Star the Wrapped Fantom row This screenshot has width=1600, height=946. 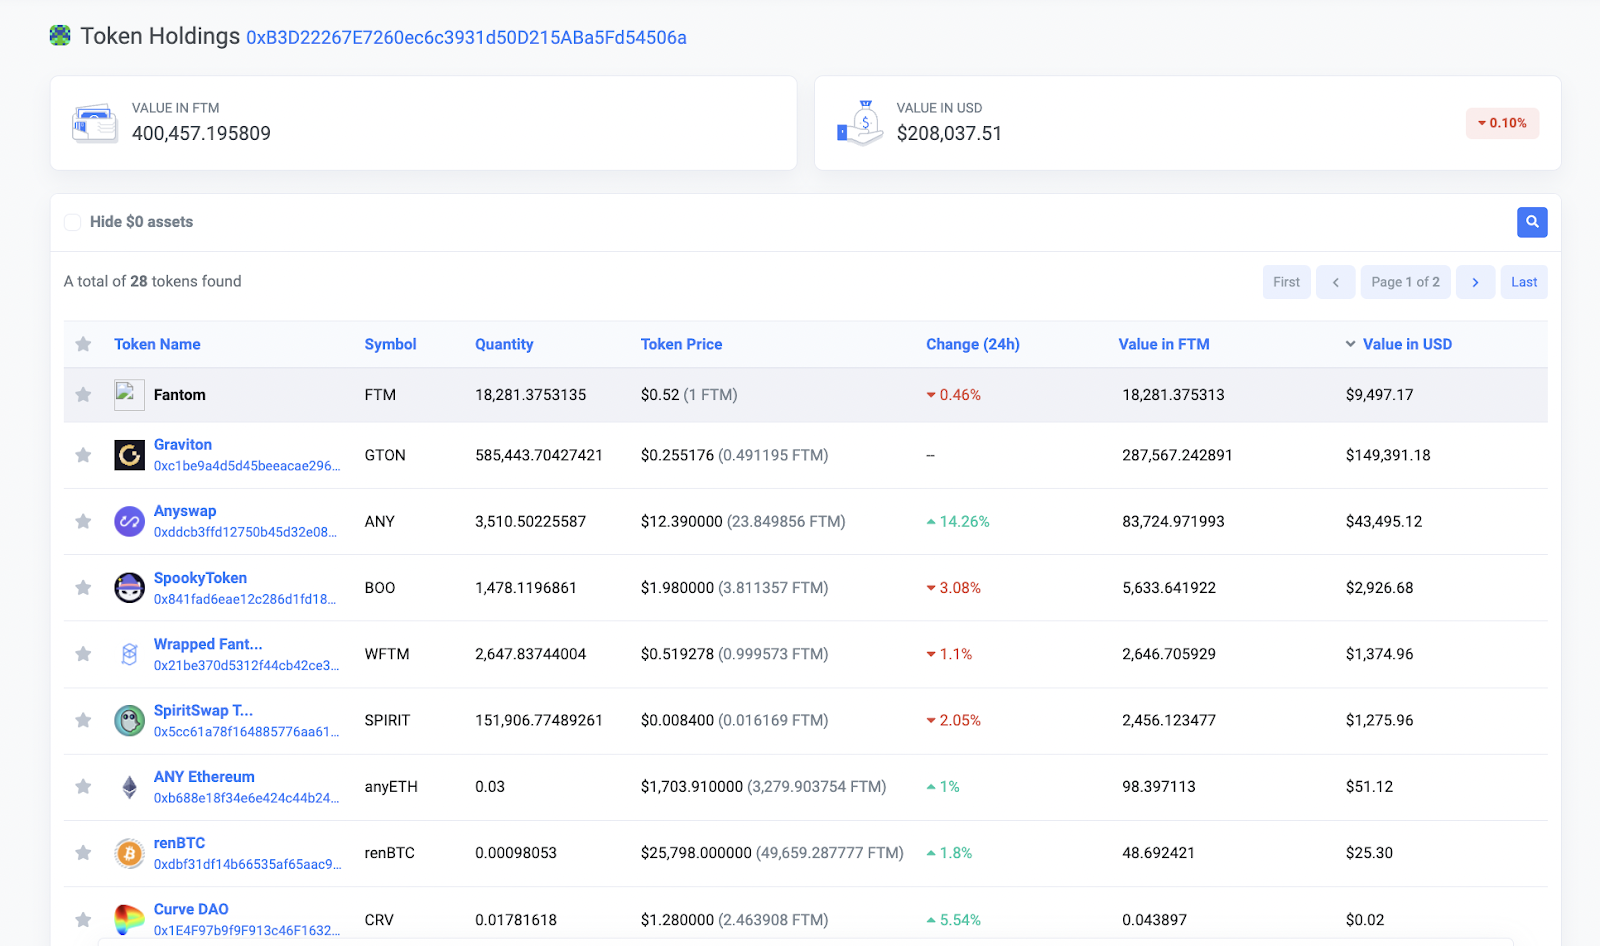(83, 654)
